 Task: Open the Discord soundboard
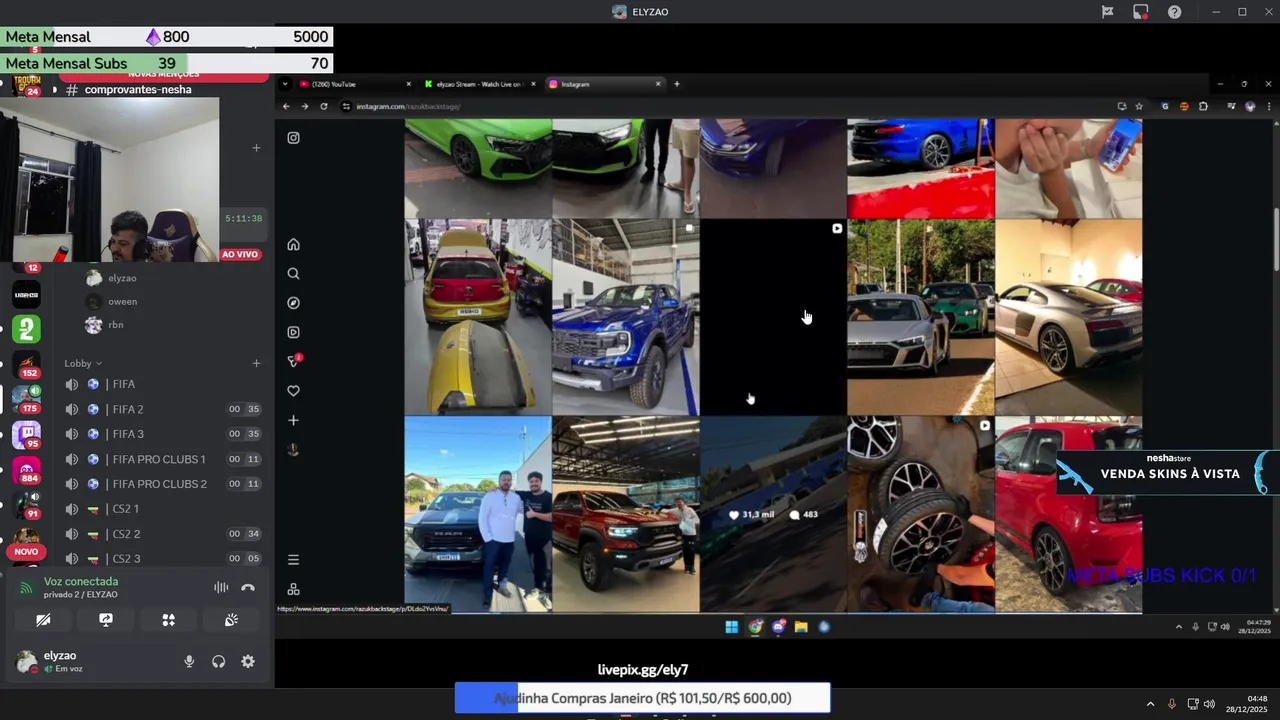click(231, 620)
